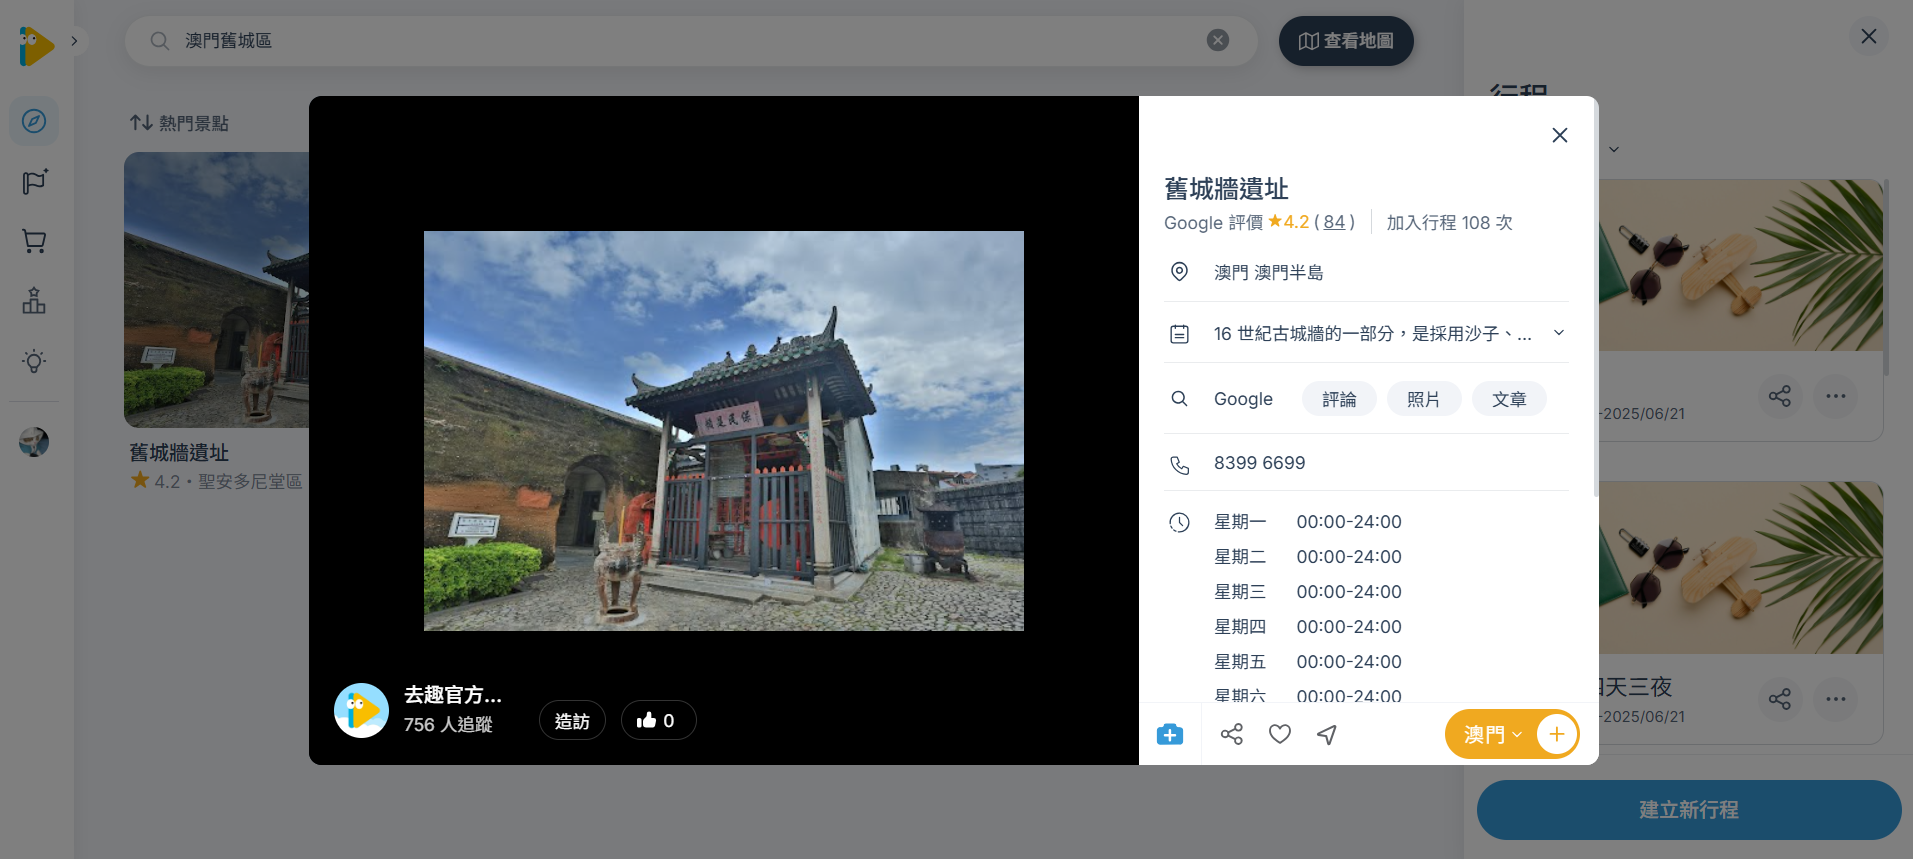Open the compass Explore section
The image size is (1913, 859).
click(x=34, y=121)
